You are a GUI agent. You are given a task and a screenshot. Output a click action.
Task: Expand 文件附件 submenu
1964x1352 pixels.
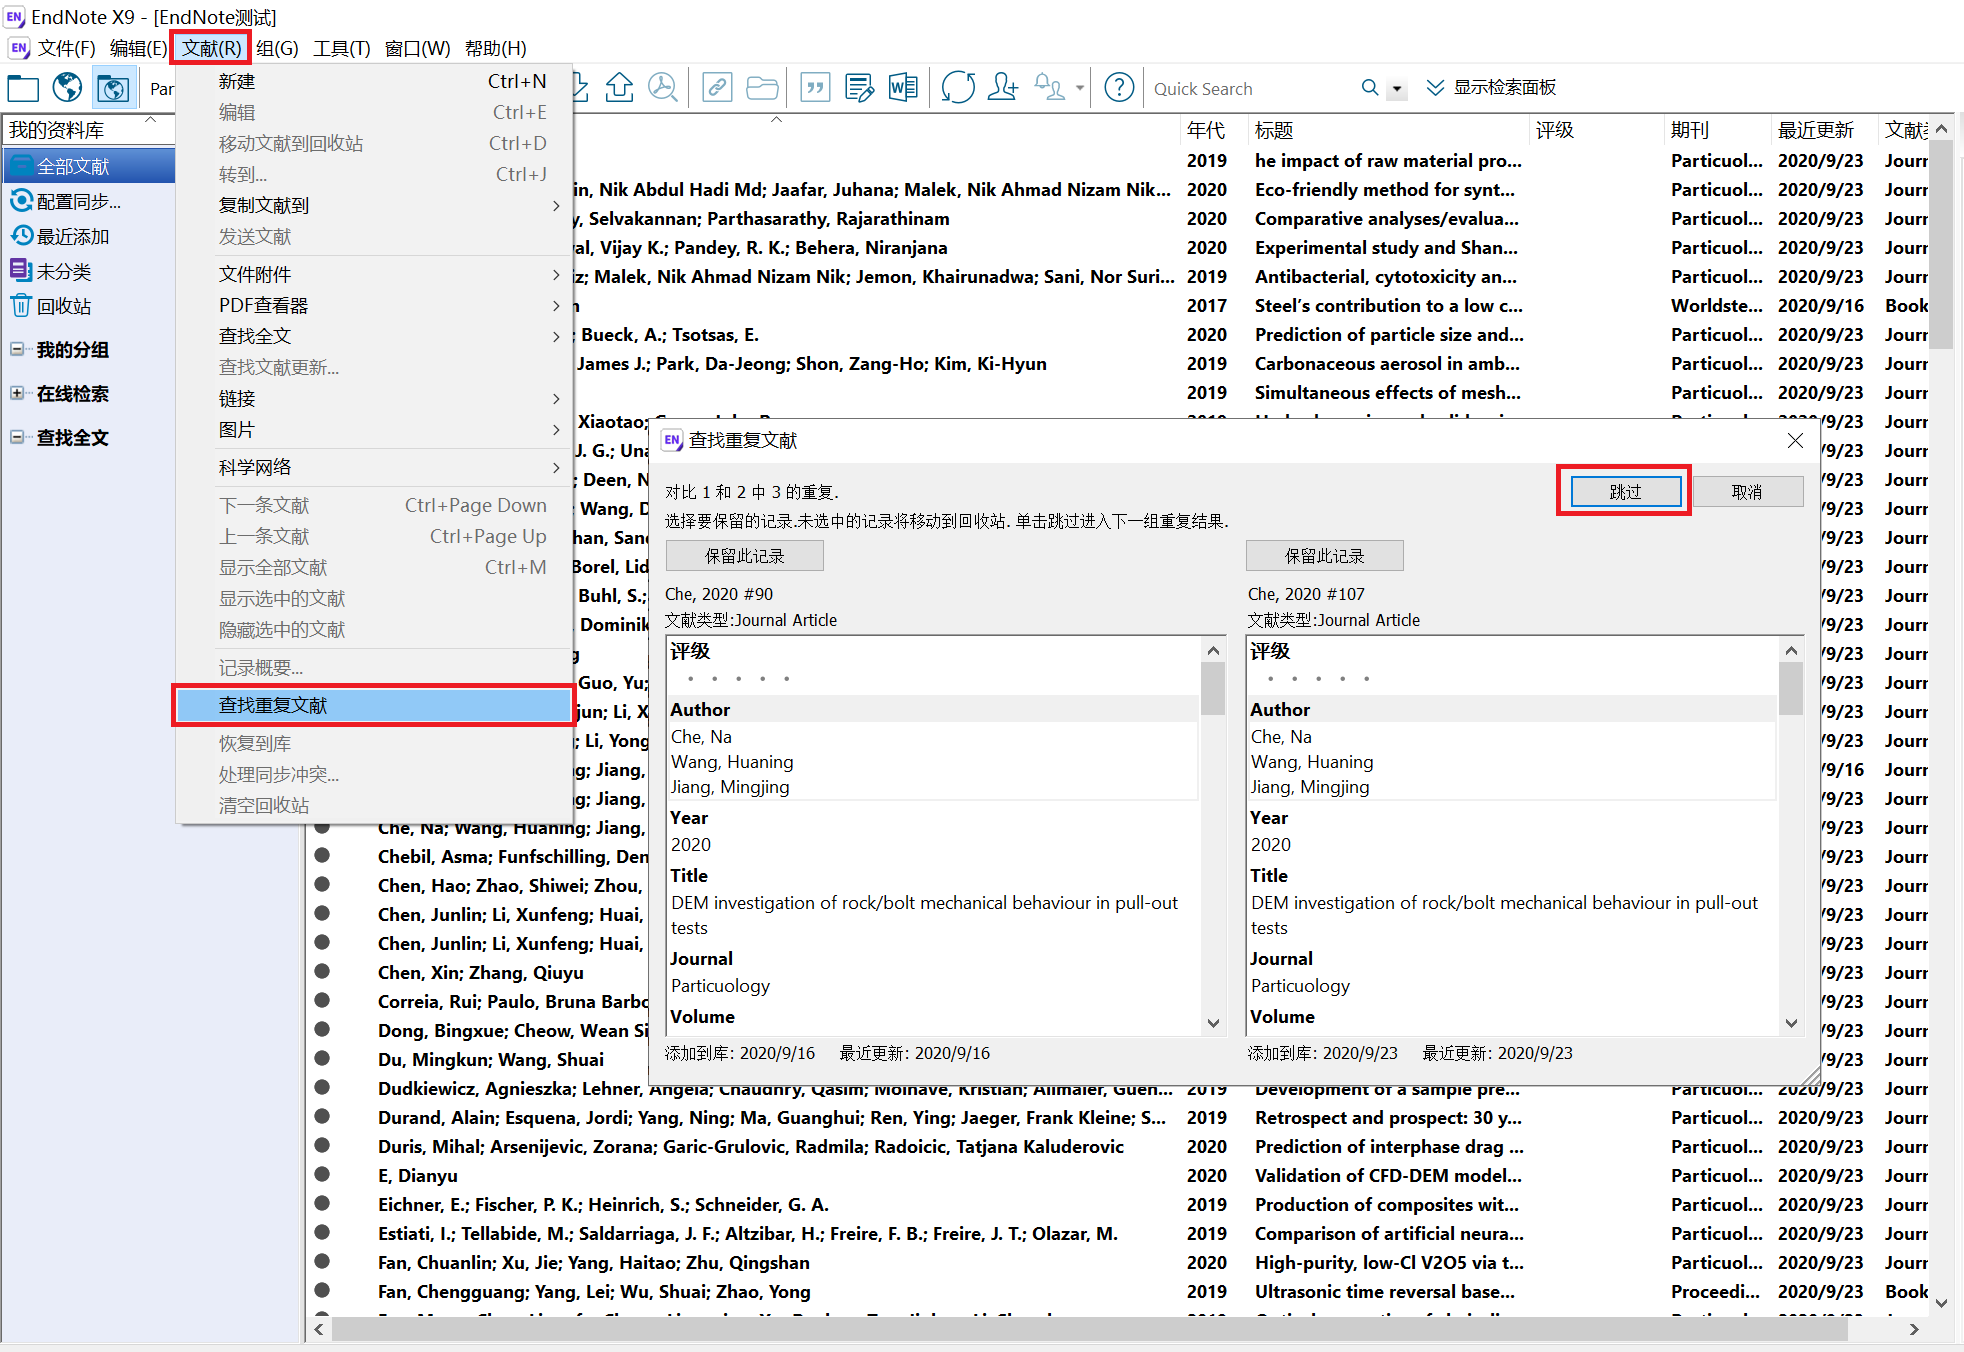374,275
